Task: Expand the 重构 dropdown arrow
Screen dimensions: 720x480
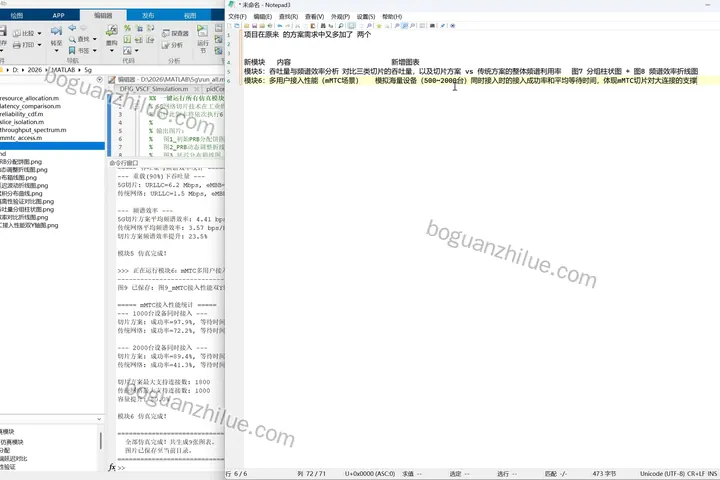Action: [x=112, y=51]
